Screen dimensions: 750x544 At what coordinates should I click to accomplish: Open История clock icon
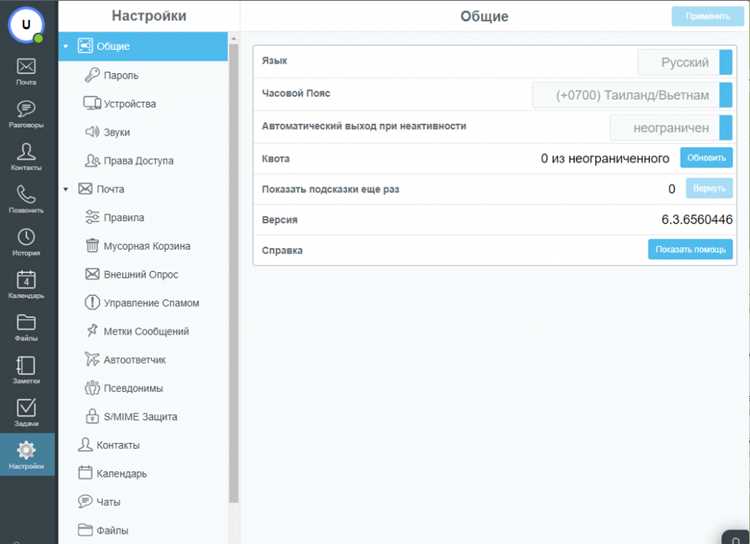pos(26,237)
